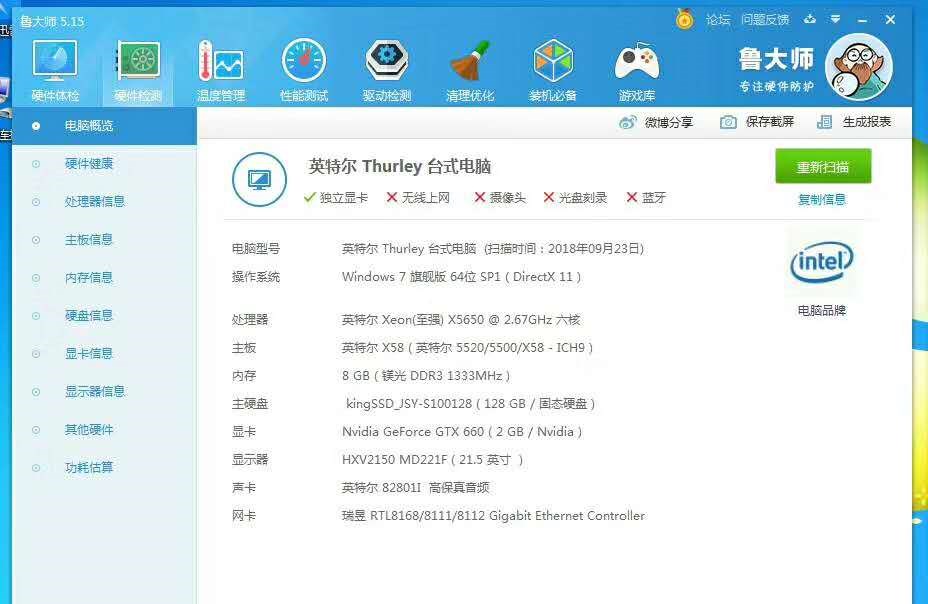Click 电脑品牌 label under logo
The height and width of the screenshot is (604, 928).
821,311
